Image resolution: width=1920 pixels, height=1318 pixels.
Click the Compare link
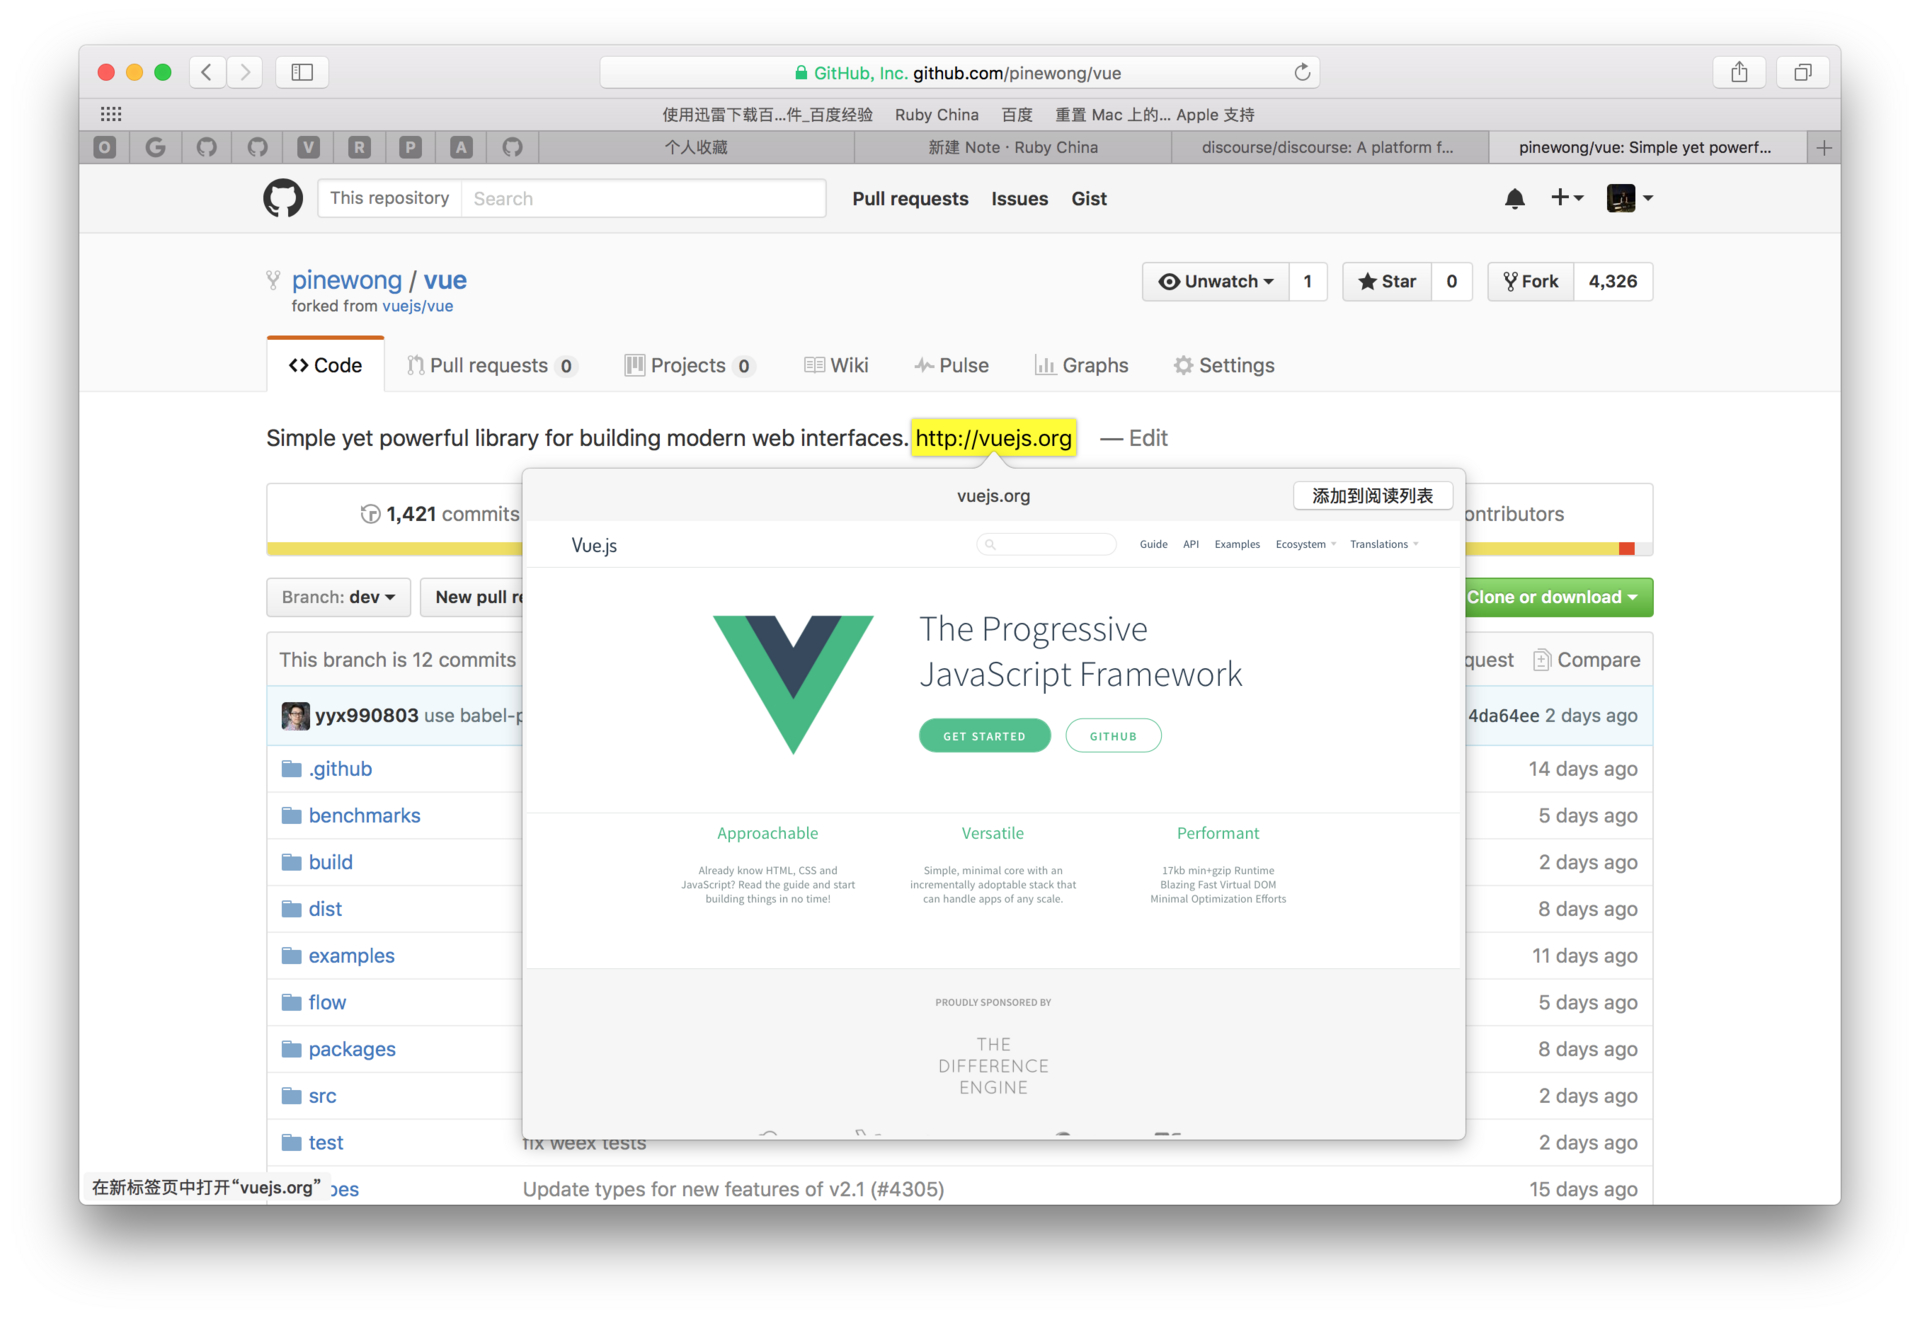[1587, 660]
